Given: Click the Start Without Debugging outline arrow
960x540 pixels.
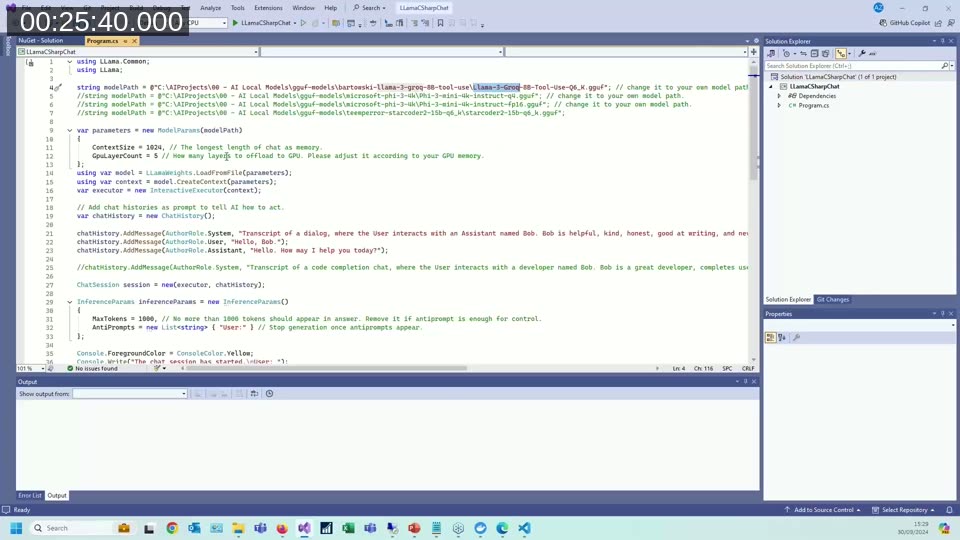Looking at the screenshot, I should coord(303,23).
